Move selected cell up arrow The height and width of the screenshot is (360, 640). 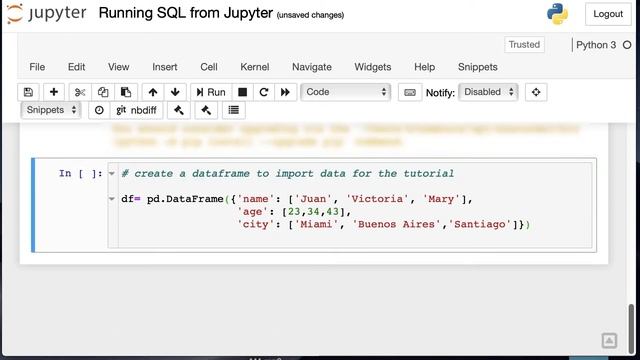pyautogui.click(x=153, y=92)
